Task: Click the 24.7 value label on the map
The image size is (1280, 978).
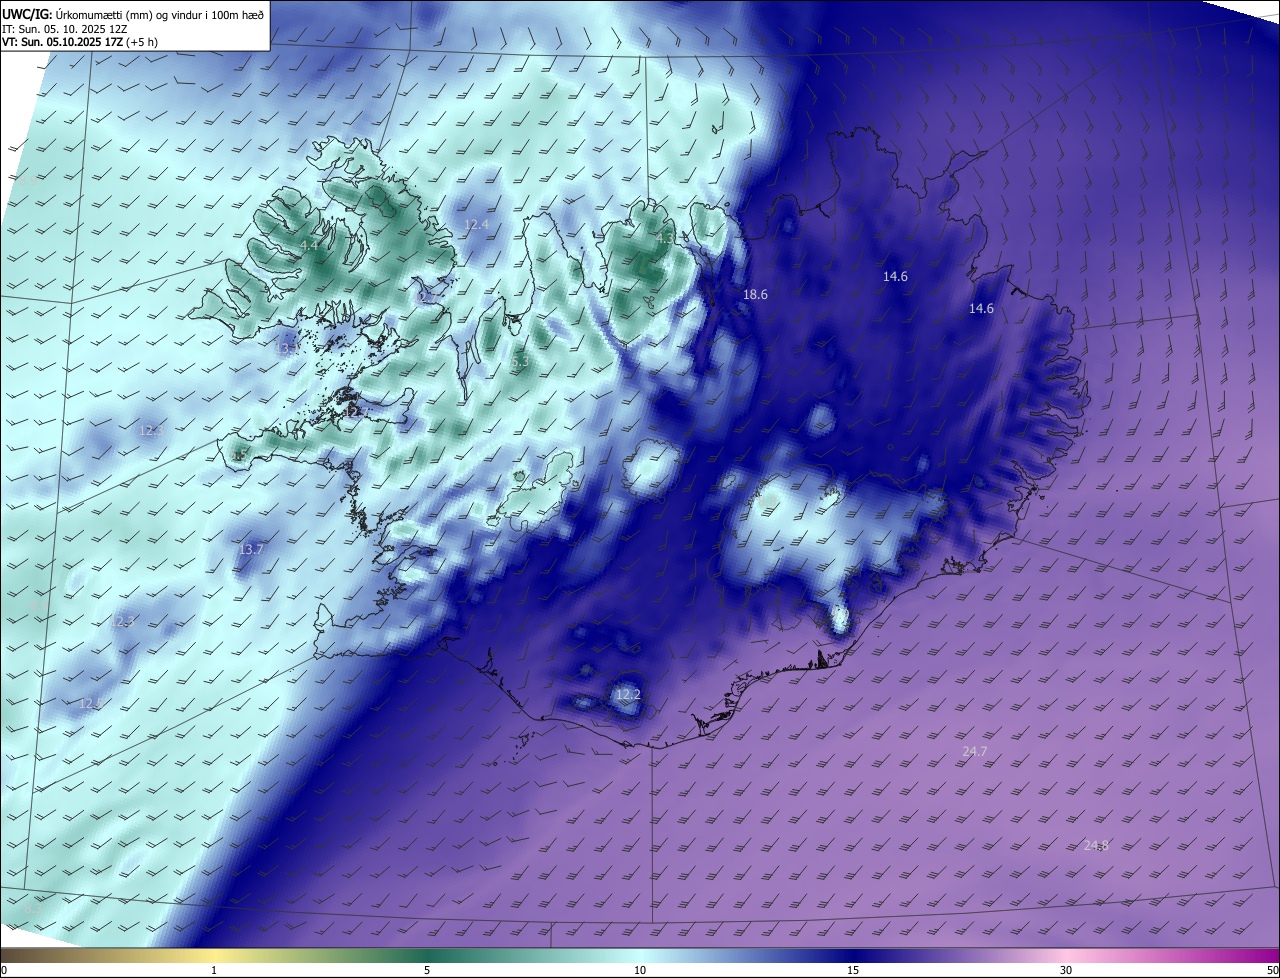Action: pos(974,751)
